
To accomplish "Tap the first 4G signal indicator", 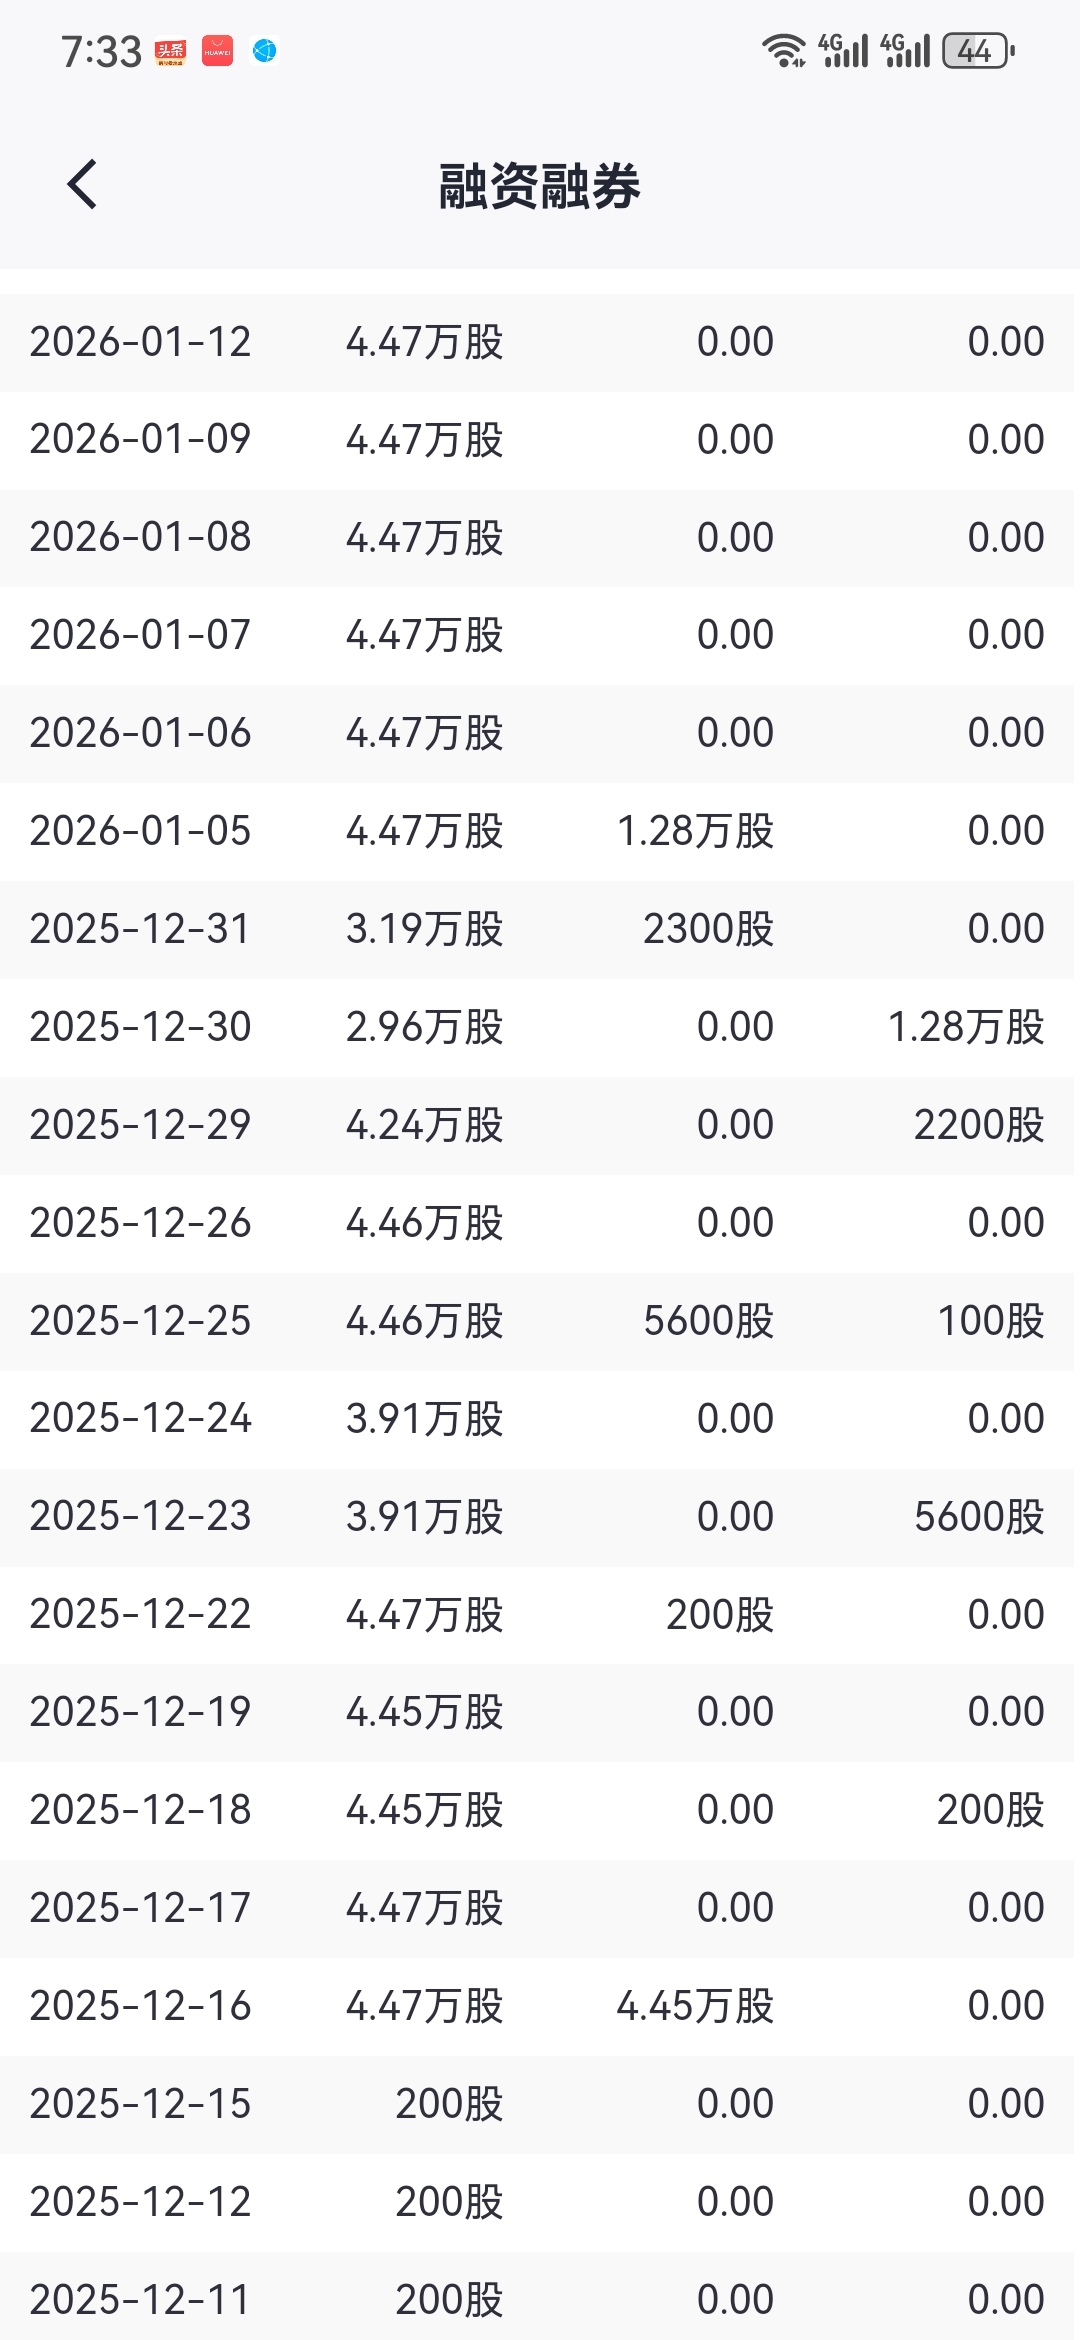I will pyautogui.click(x=843, y=50).
